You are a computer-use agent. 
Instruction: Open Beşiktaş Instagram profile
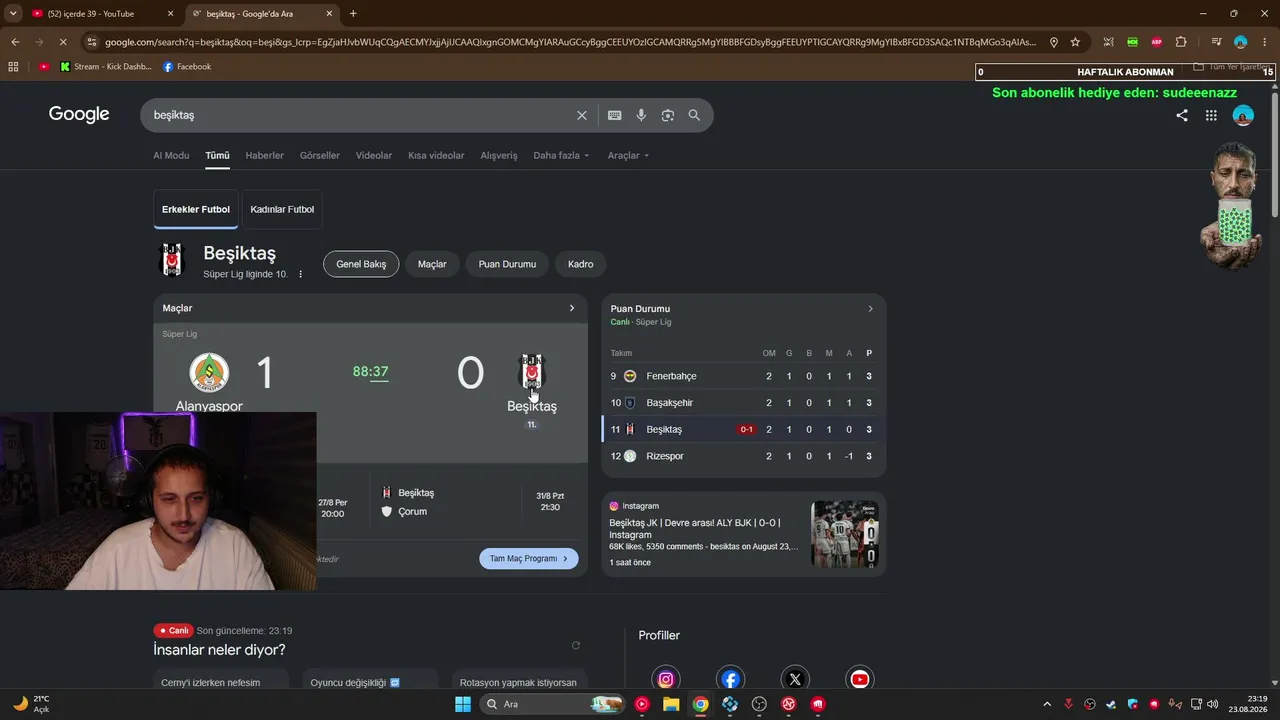click(666, 679)
